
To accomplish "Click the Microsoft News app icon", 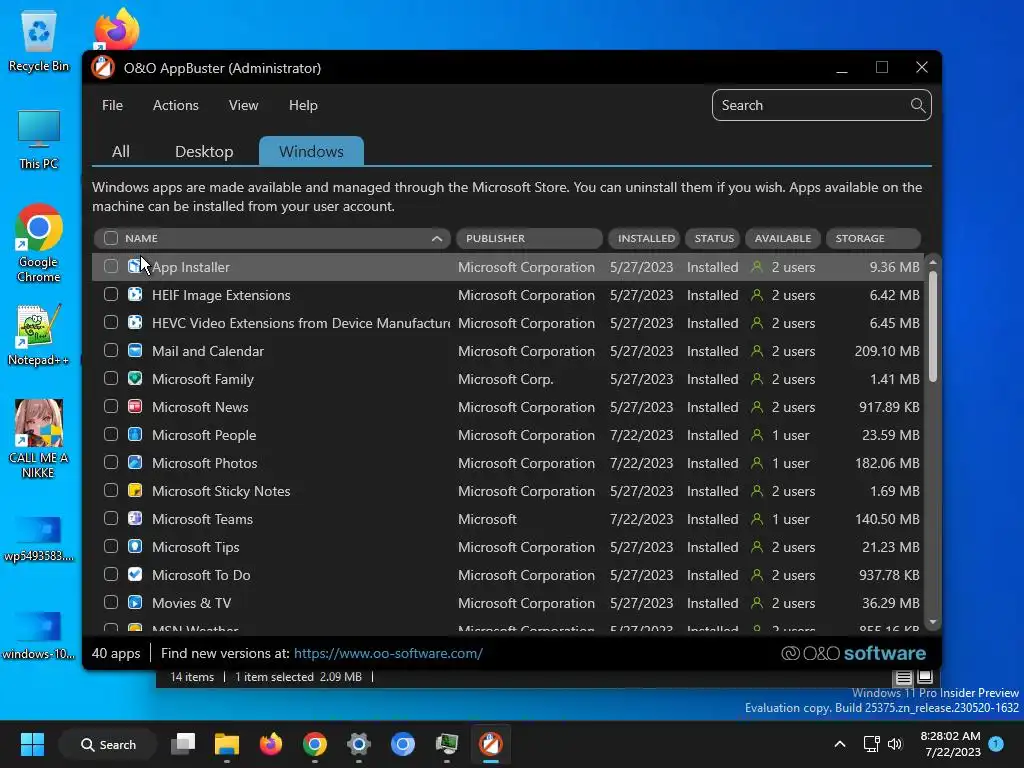I will coord(135,407).
